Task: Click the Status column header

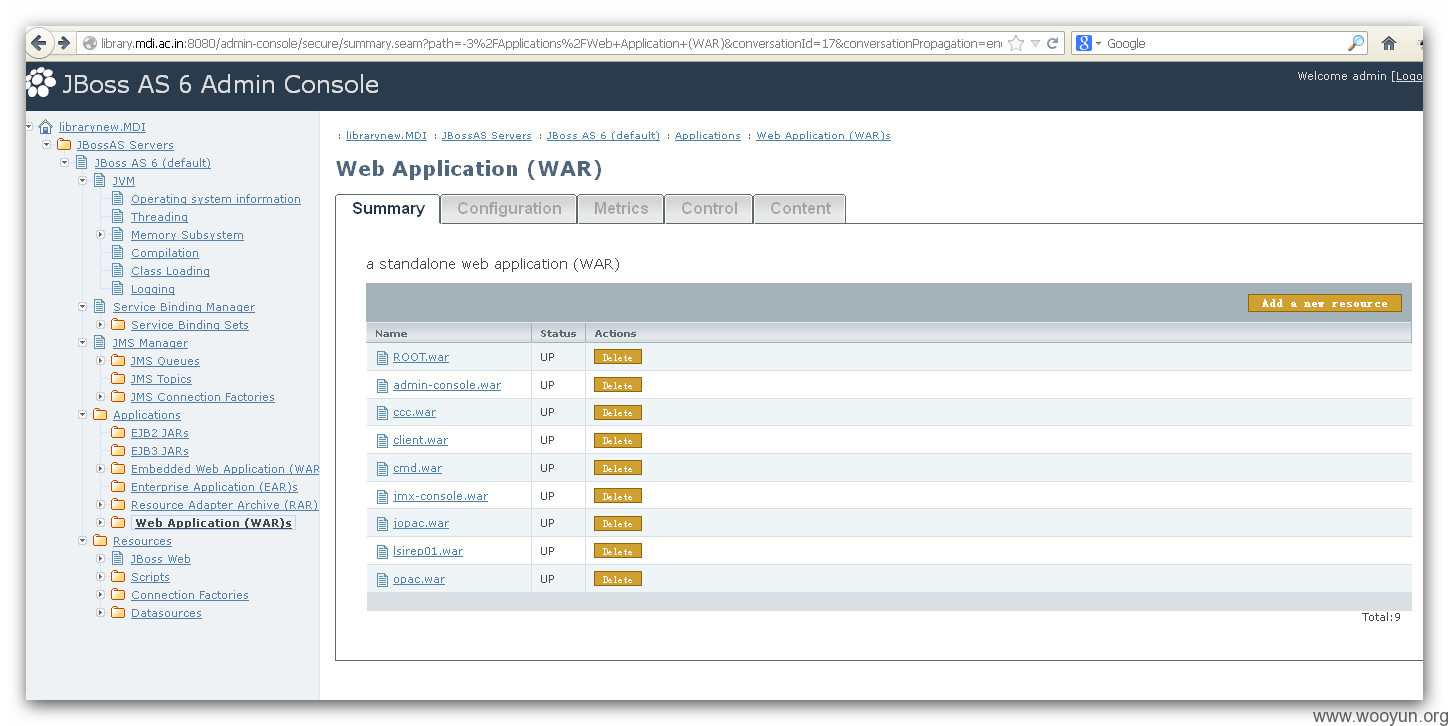Action: (x=558, y=333)
